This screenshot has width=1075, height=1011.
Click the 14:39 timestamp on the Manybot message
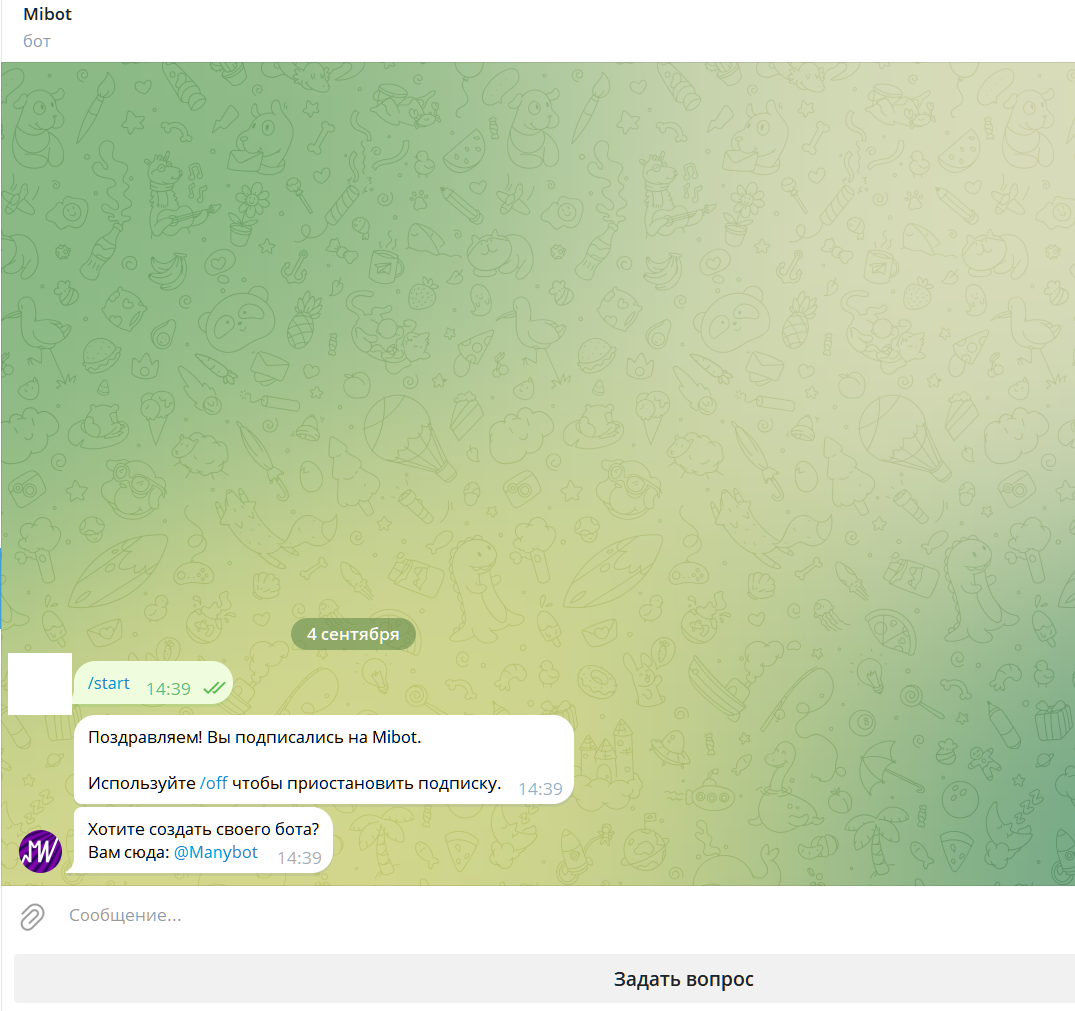(x=299, y=858)
